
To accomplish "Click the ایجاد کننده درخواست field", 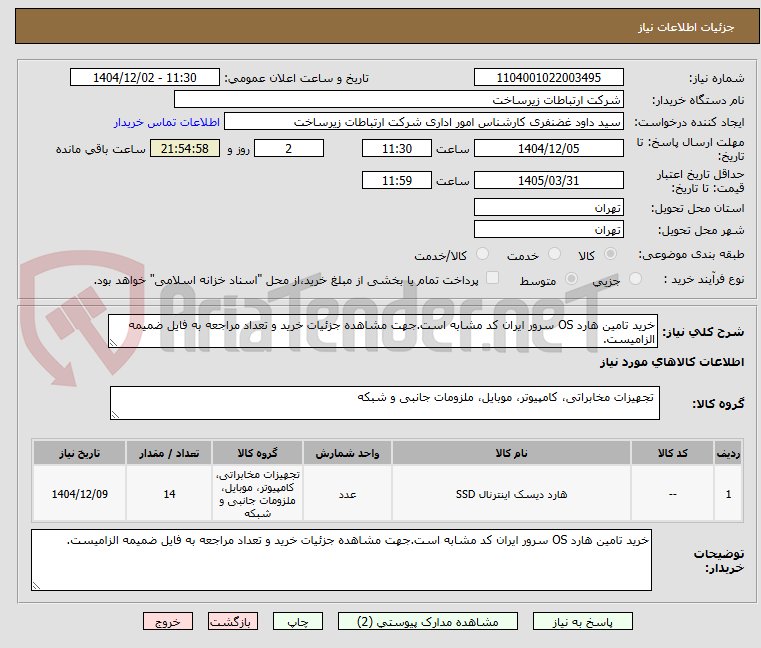I will pos(424,122).
